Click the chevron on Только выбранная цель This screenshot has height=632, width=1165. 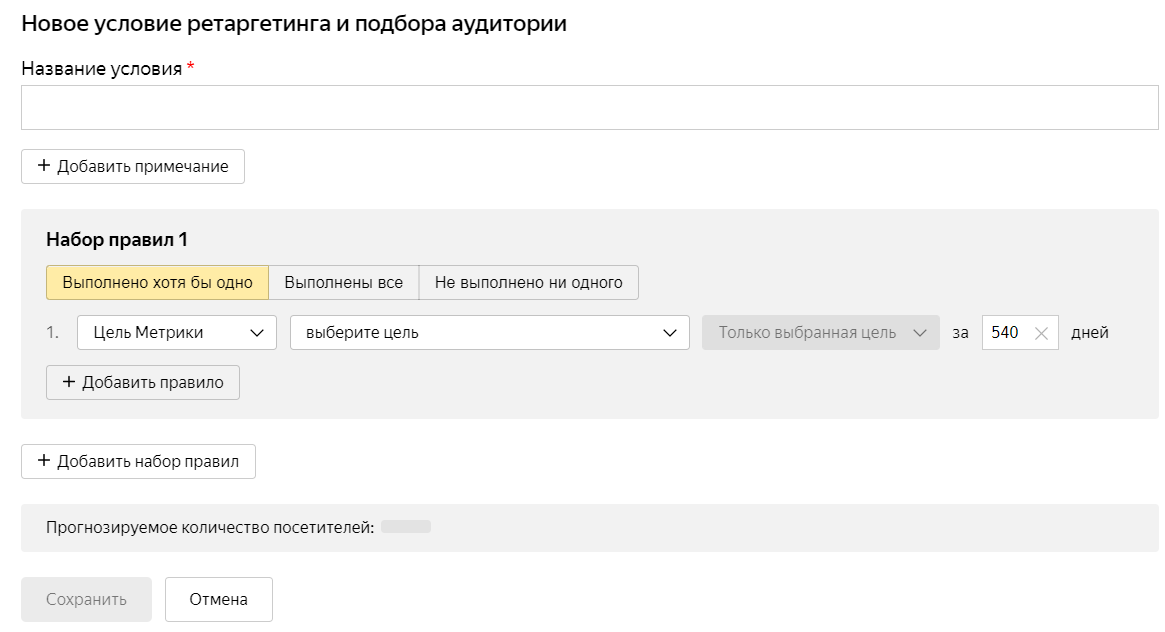click(920, 333)
